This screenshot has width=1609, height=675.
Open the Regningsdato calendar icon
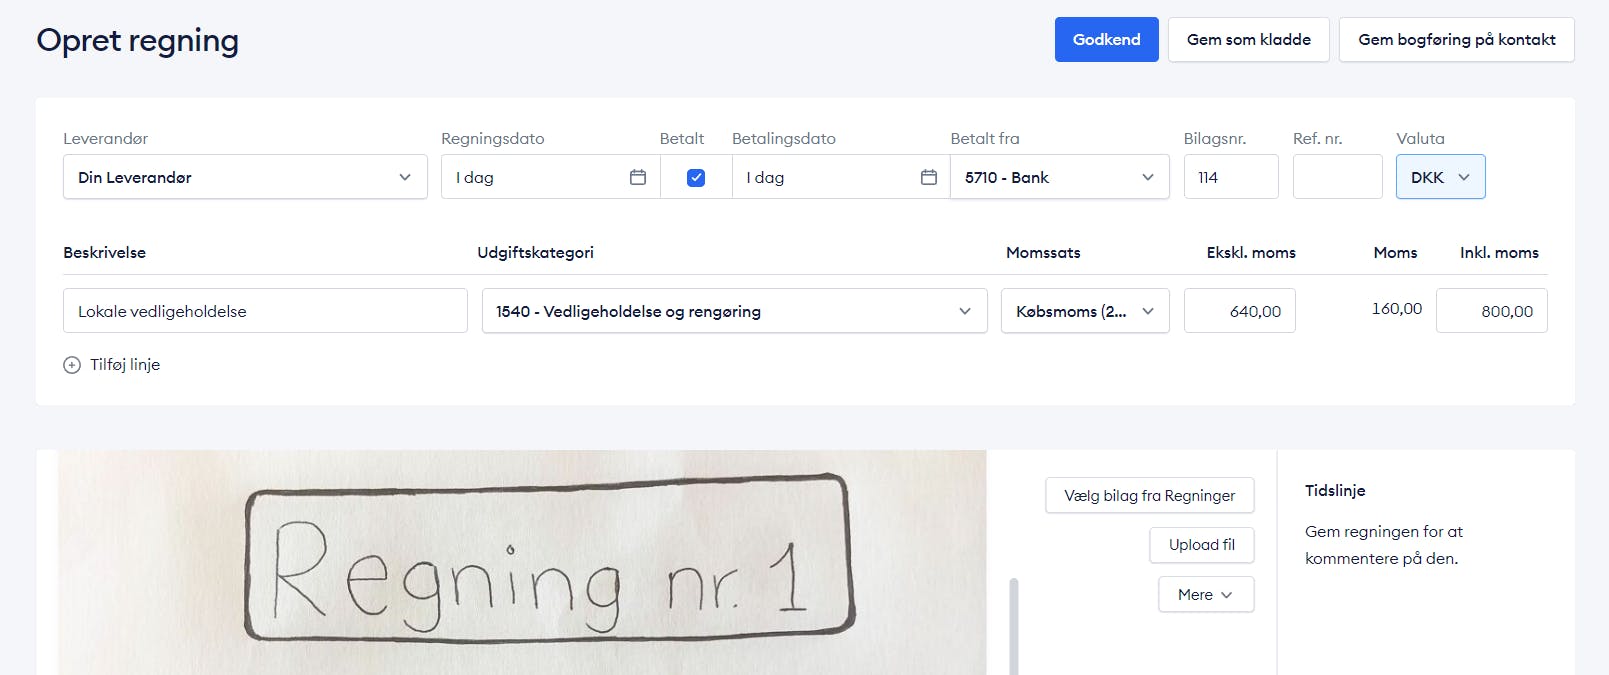click(638, 177)
